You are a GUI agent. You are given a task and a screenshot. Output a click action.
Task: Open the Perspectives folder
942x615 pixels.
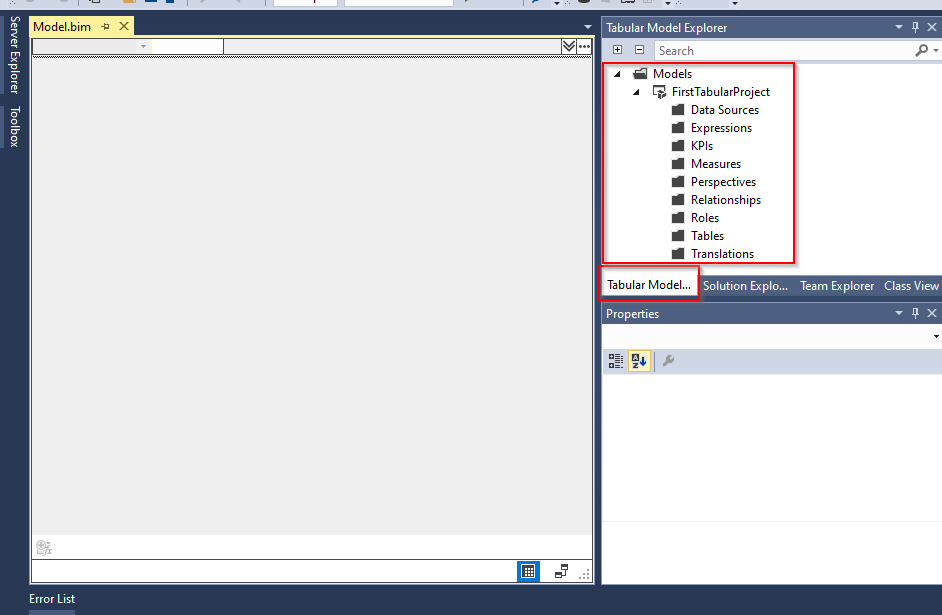pyautogui.click(x=723, y=182)
